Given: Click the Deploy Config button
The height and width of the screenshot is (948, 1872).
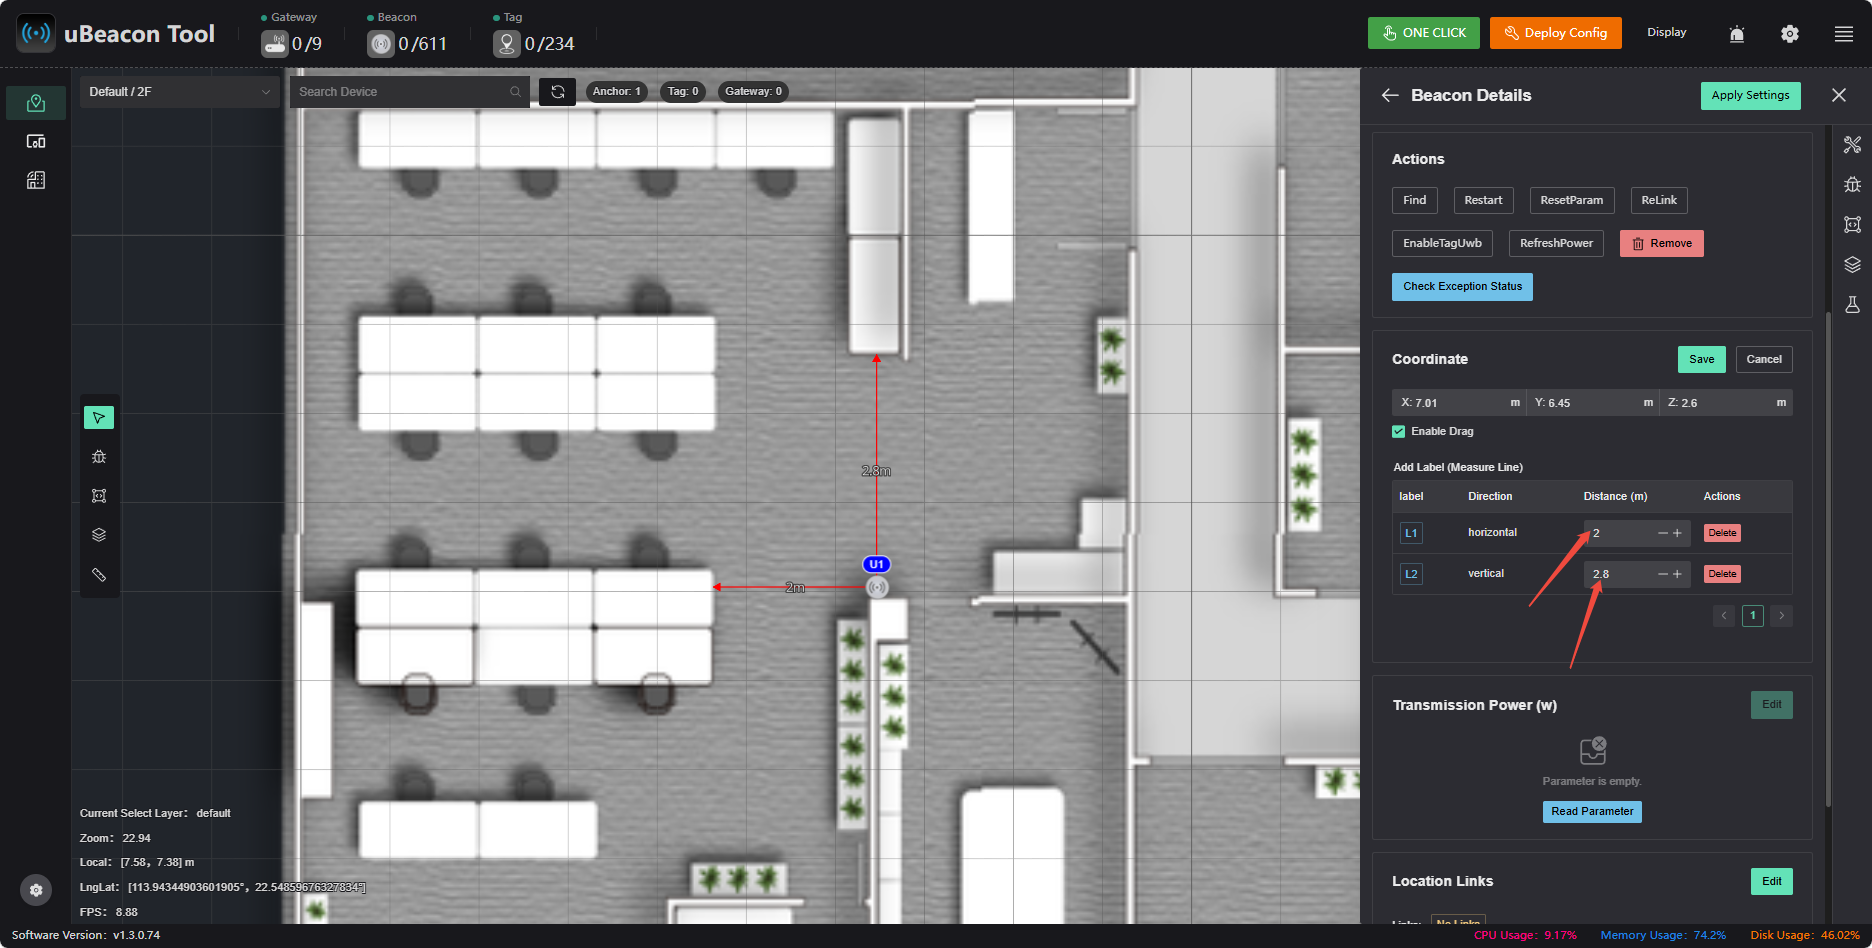Looking at the screenshot, I should click(x=1556, y=33).
